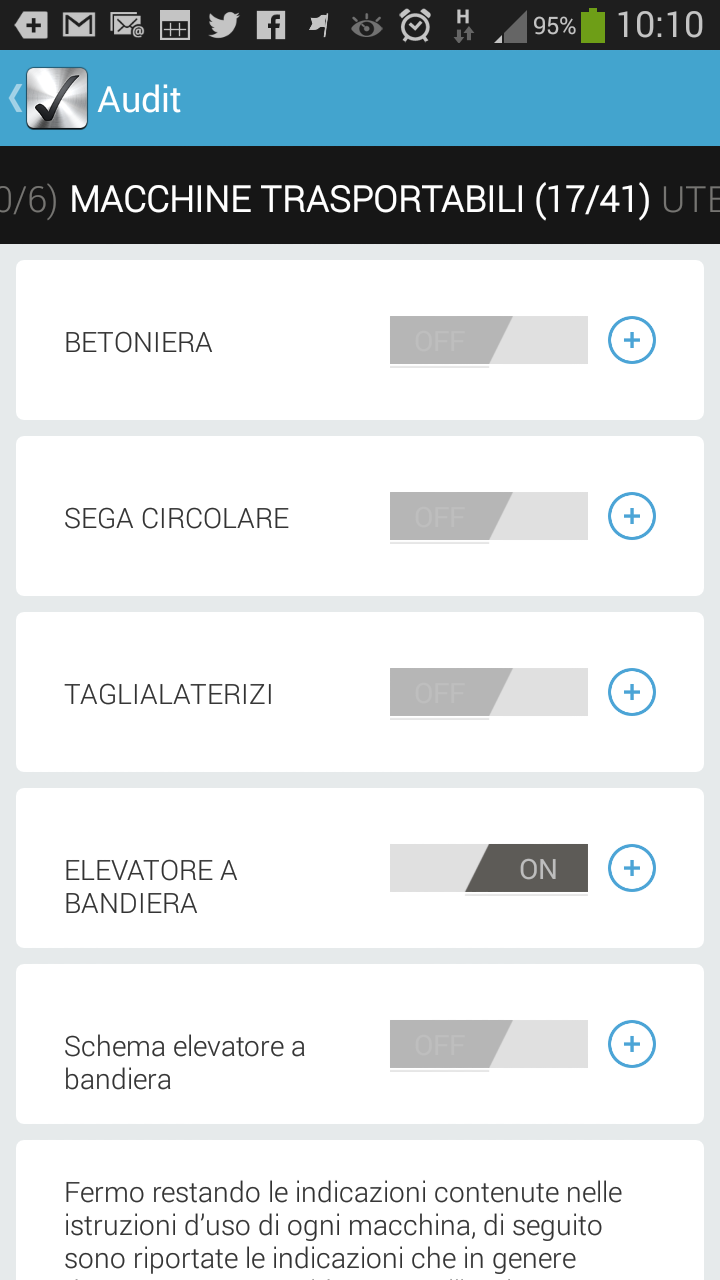Expand ELEVATORE A BANDIERA plus button
Screen dimensions: 720x1280
tap(632, 868)
